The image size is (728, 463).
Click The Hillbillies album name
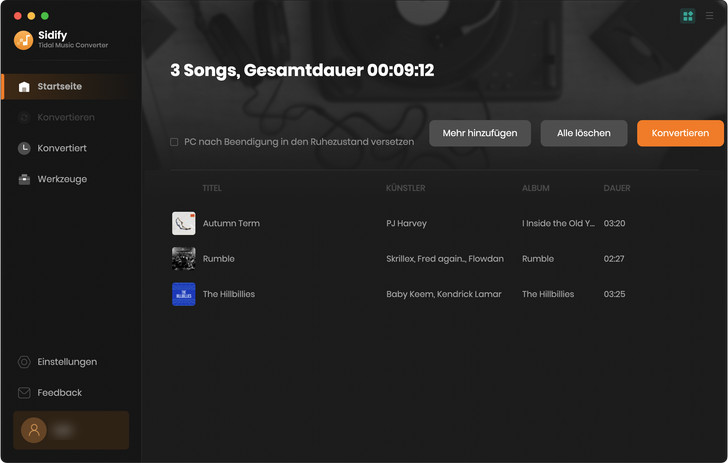(x=548, y=294)
